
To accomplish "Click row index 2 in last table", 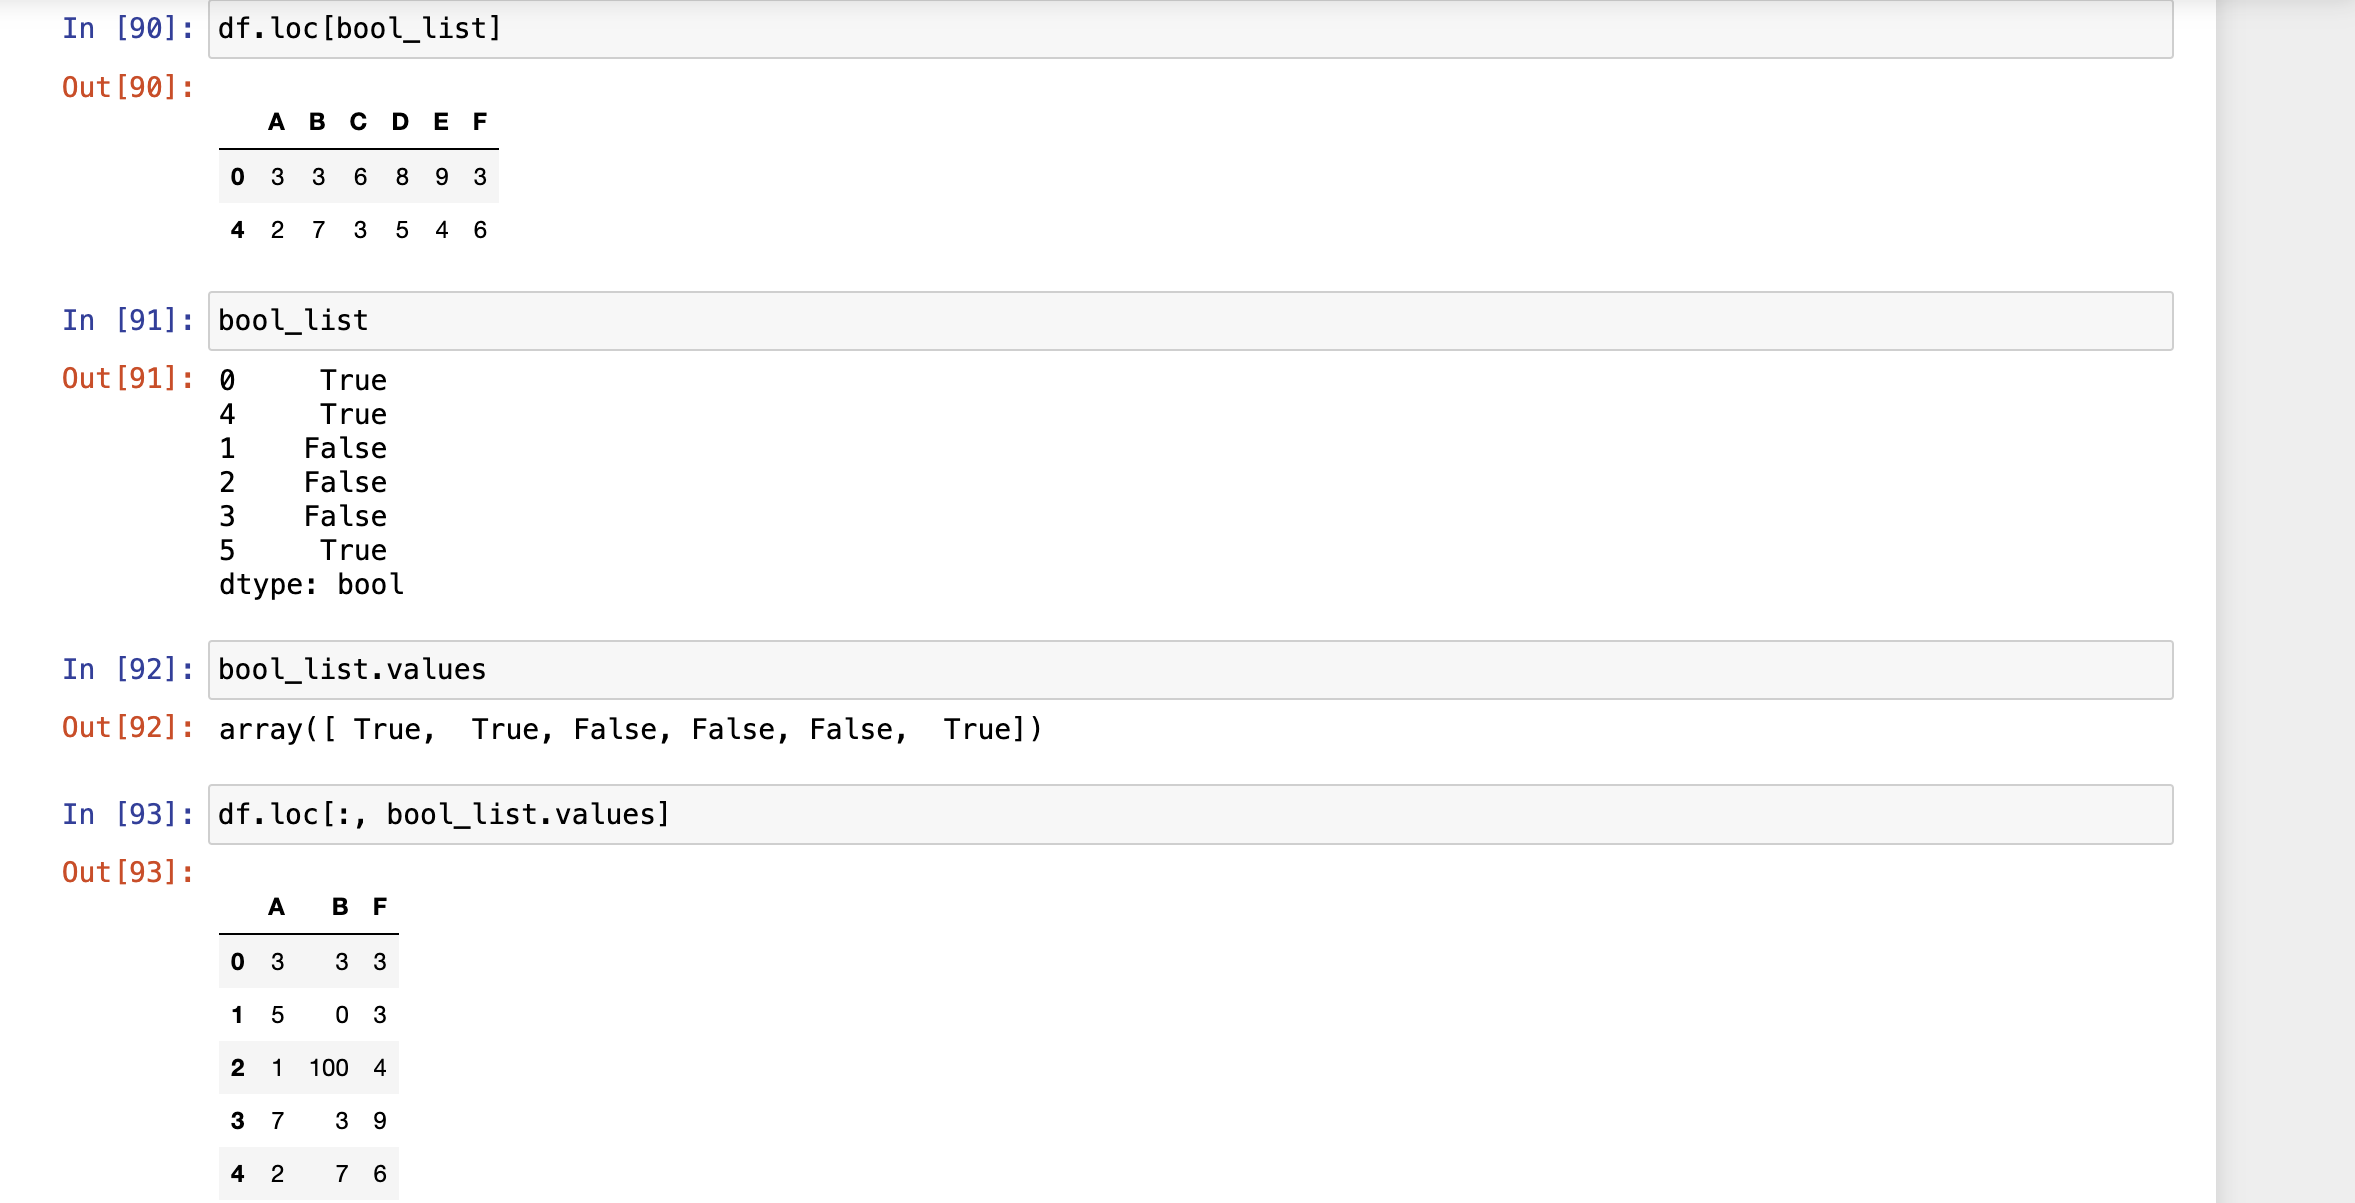I will click(237, 1068).
